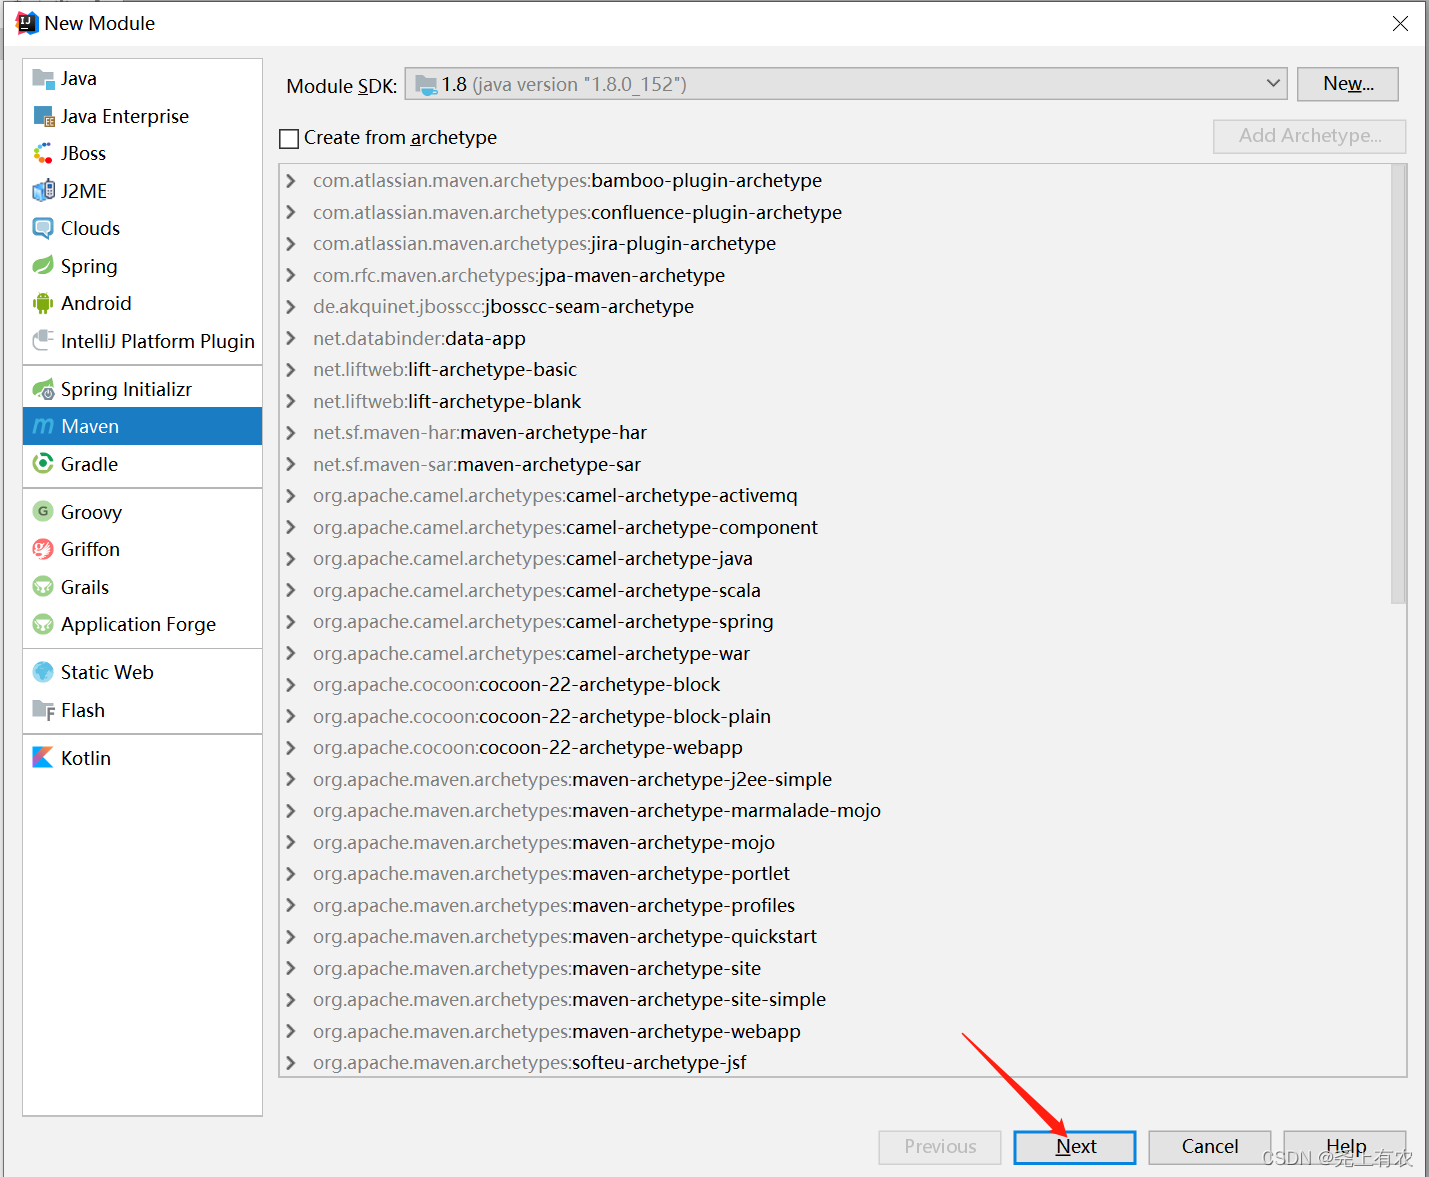Enable Create from archetype checkbox
This screenshot has width=1429, height=1177.
[x=289, y=138]
